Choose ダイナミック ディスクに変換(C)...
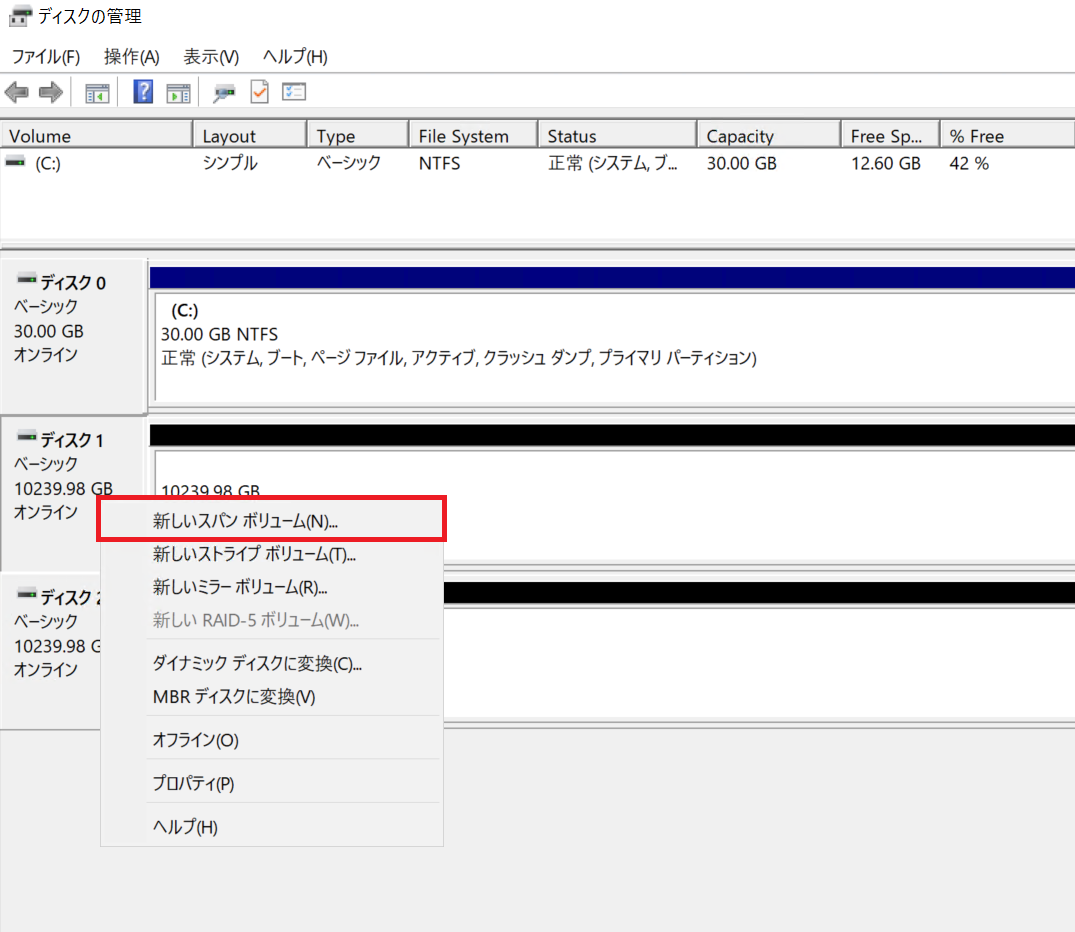Image resolution: width=1075 pixels, height=932 pixels. coord(271,663)
